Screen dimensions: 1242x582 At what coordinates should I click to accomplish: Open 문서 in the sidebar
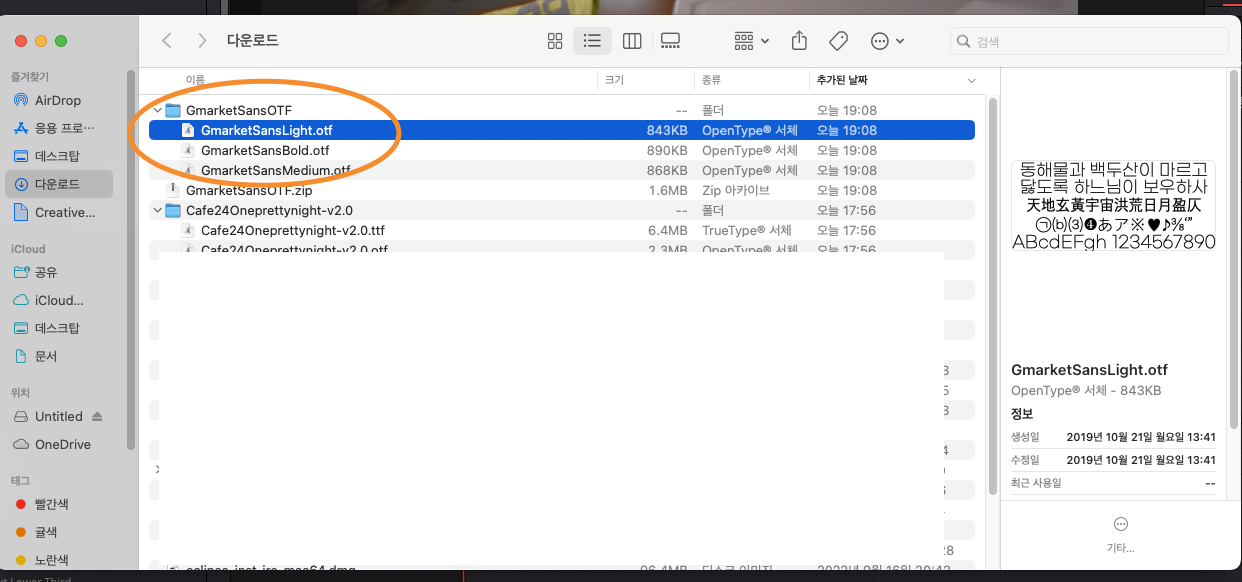(x=58, y=356)
